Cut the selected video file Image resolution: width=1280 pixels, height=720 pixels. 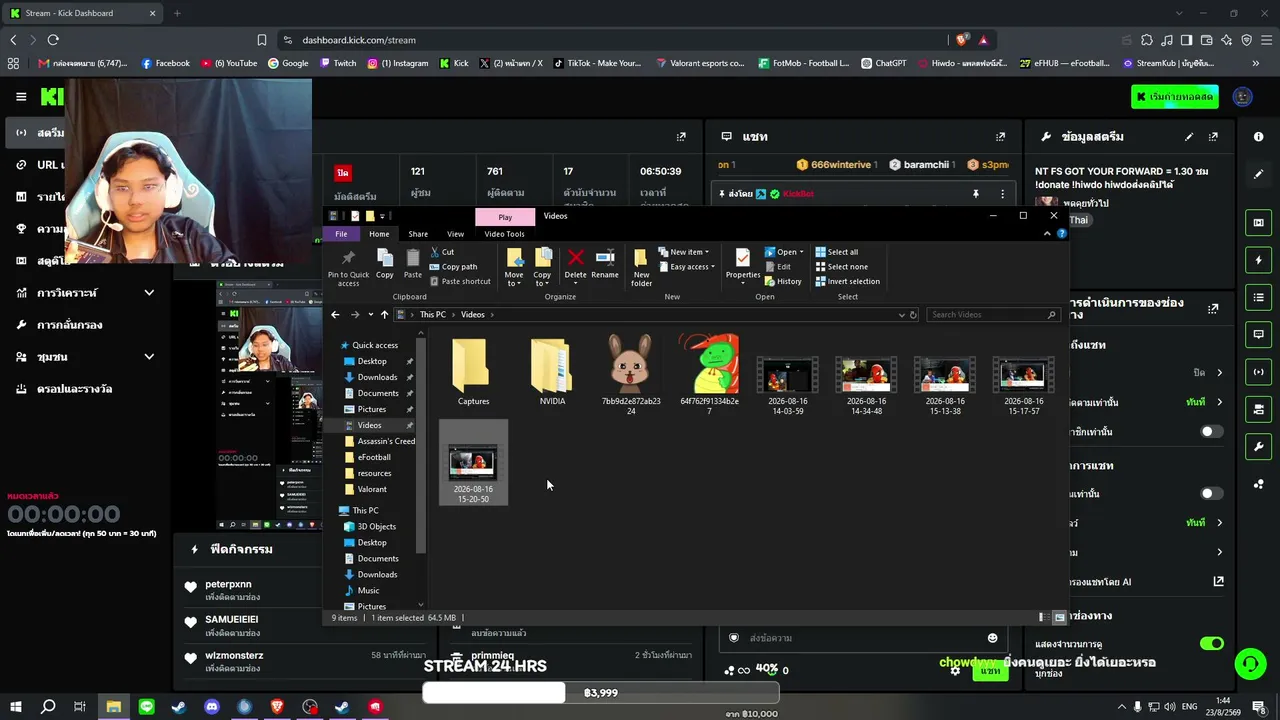point(442,252)
